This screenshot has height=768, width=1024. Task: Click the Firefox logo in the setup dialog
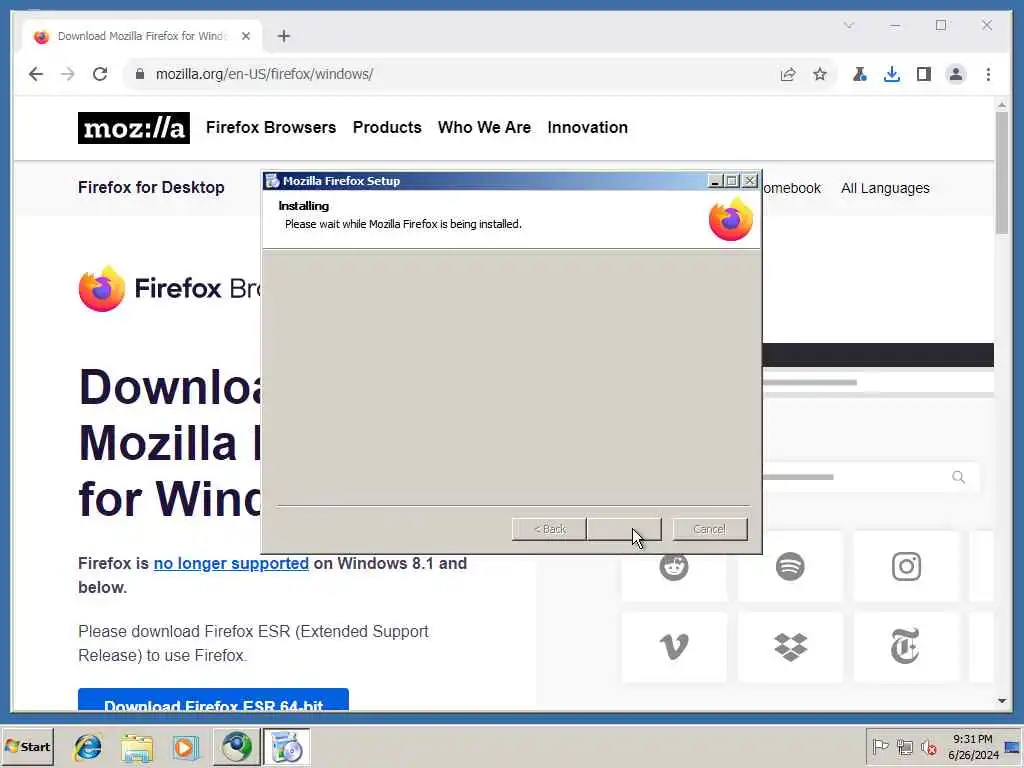731,219
